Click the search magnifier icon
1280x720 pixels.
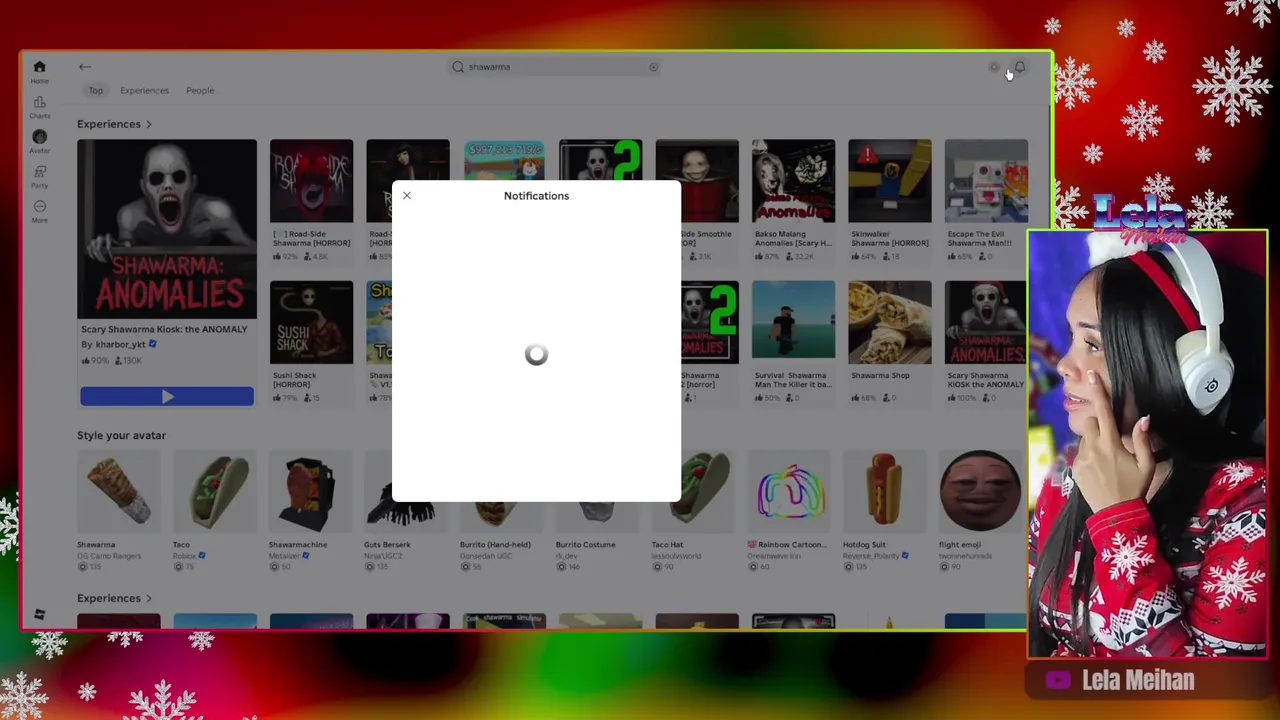pyautogui.click(x=458, y=67)
